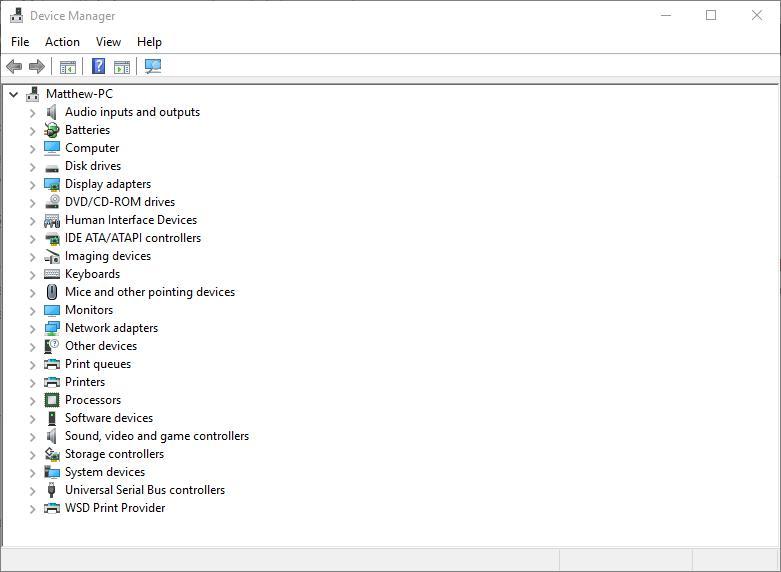The width and height of the screenshot is (781, 572).
Task: Expand the Sound, video and game controllers chevron
Action: [32, 436]
